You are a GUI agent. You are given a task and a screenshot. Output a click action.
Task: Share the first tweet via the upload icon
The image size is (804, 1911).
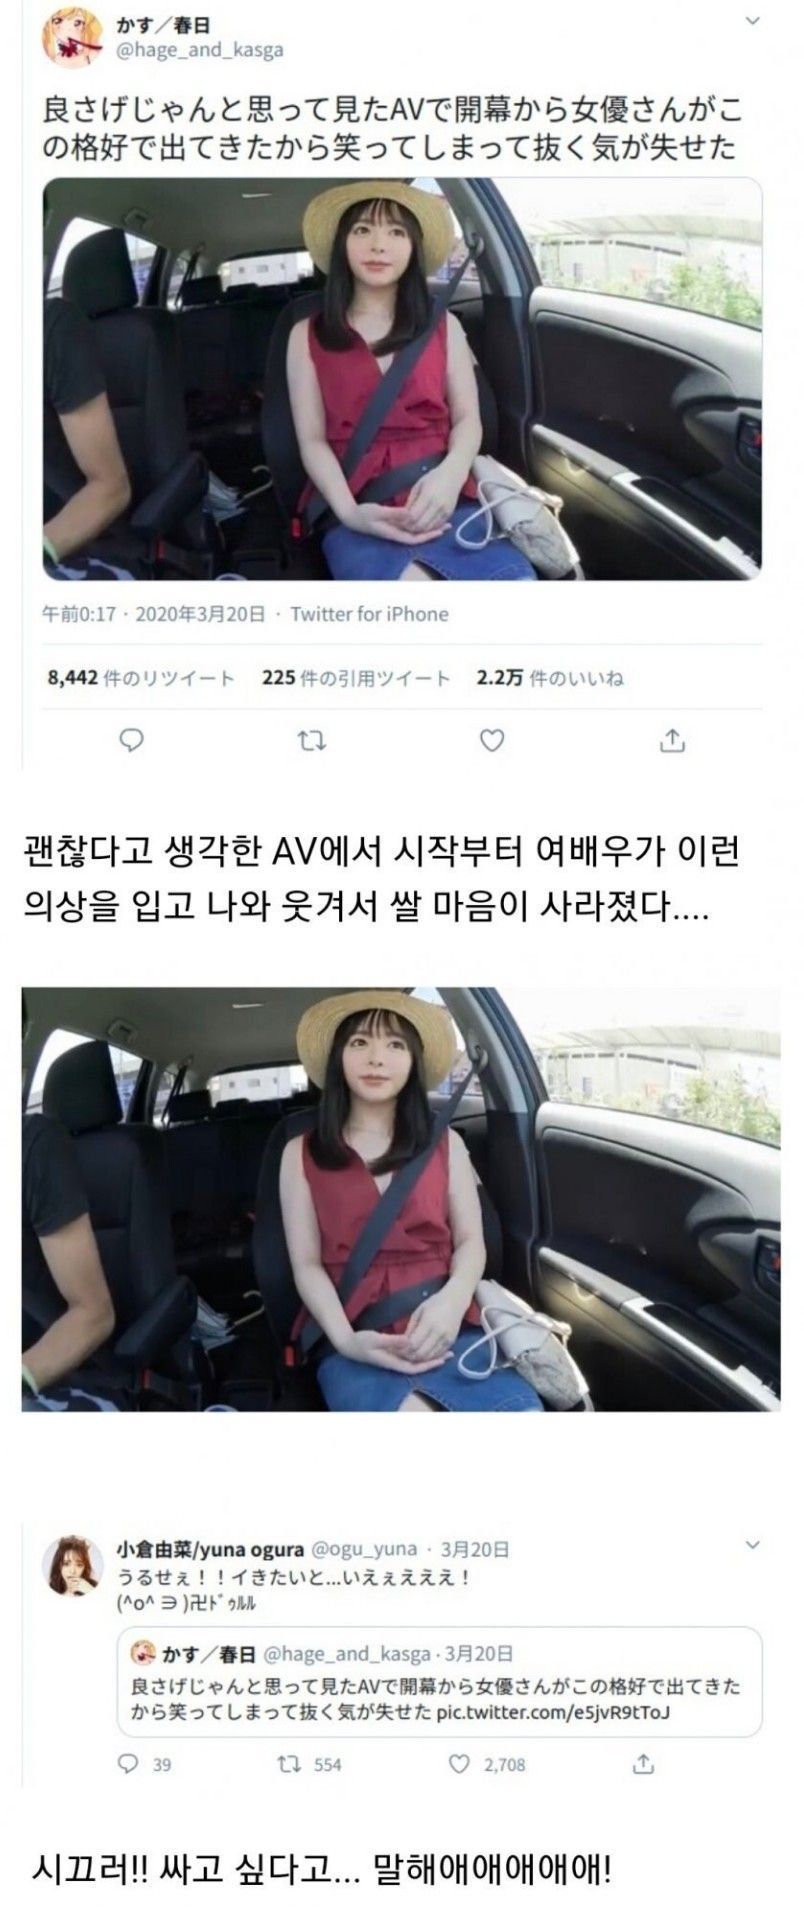coord(673,739)
